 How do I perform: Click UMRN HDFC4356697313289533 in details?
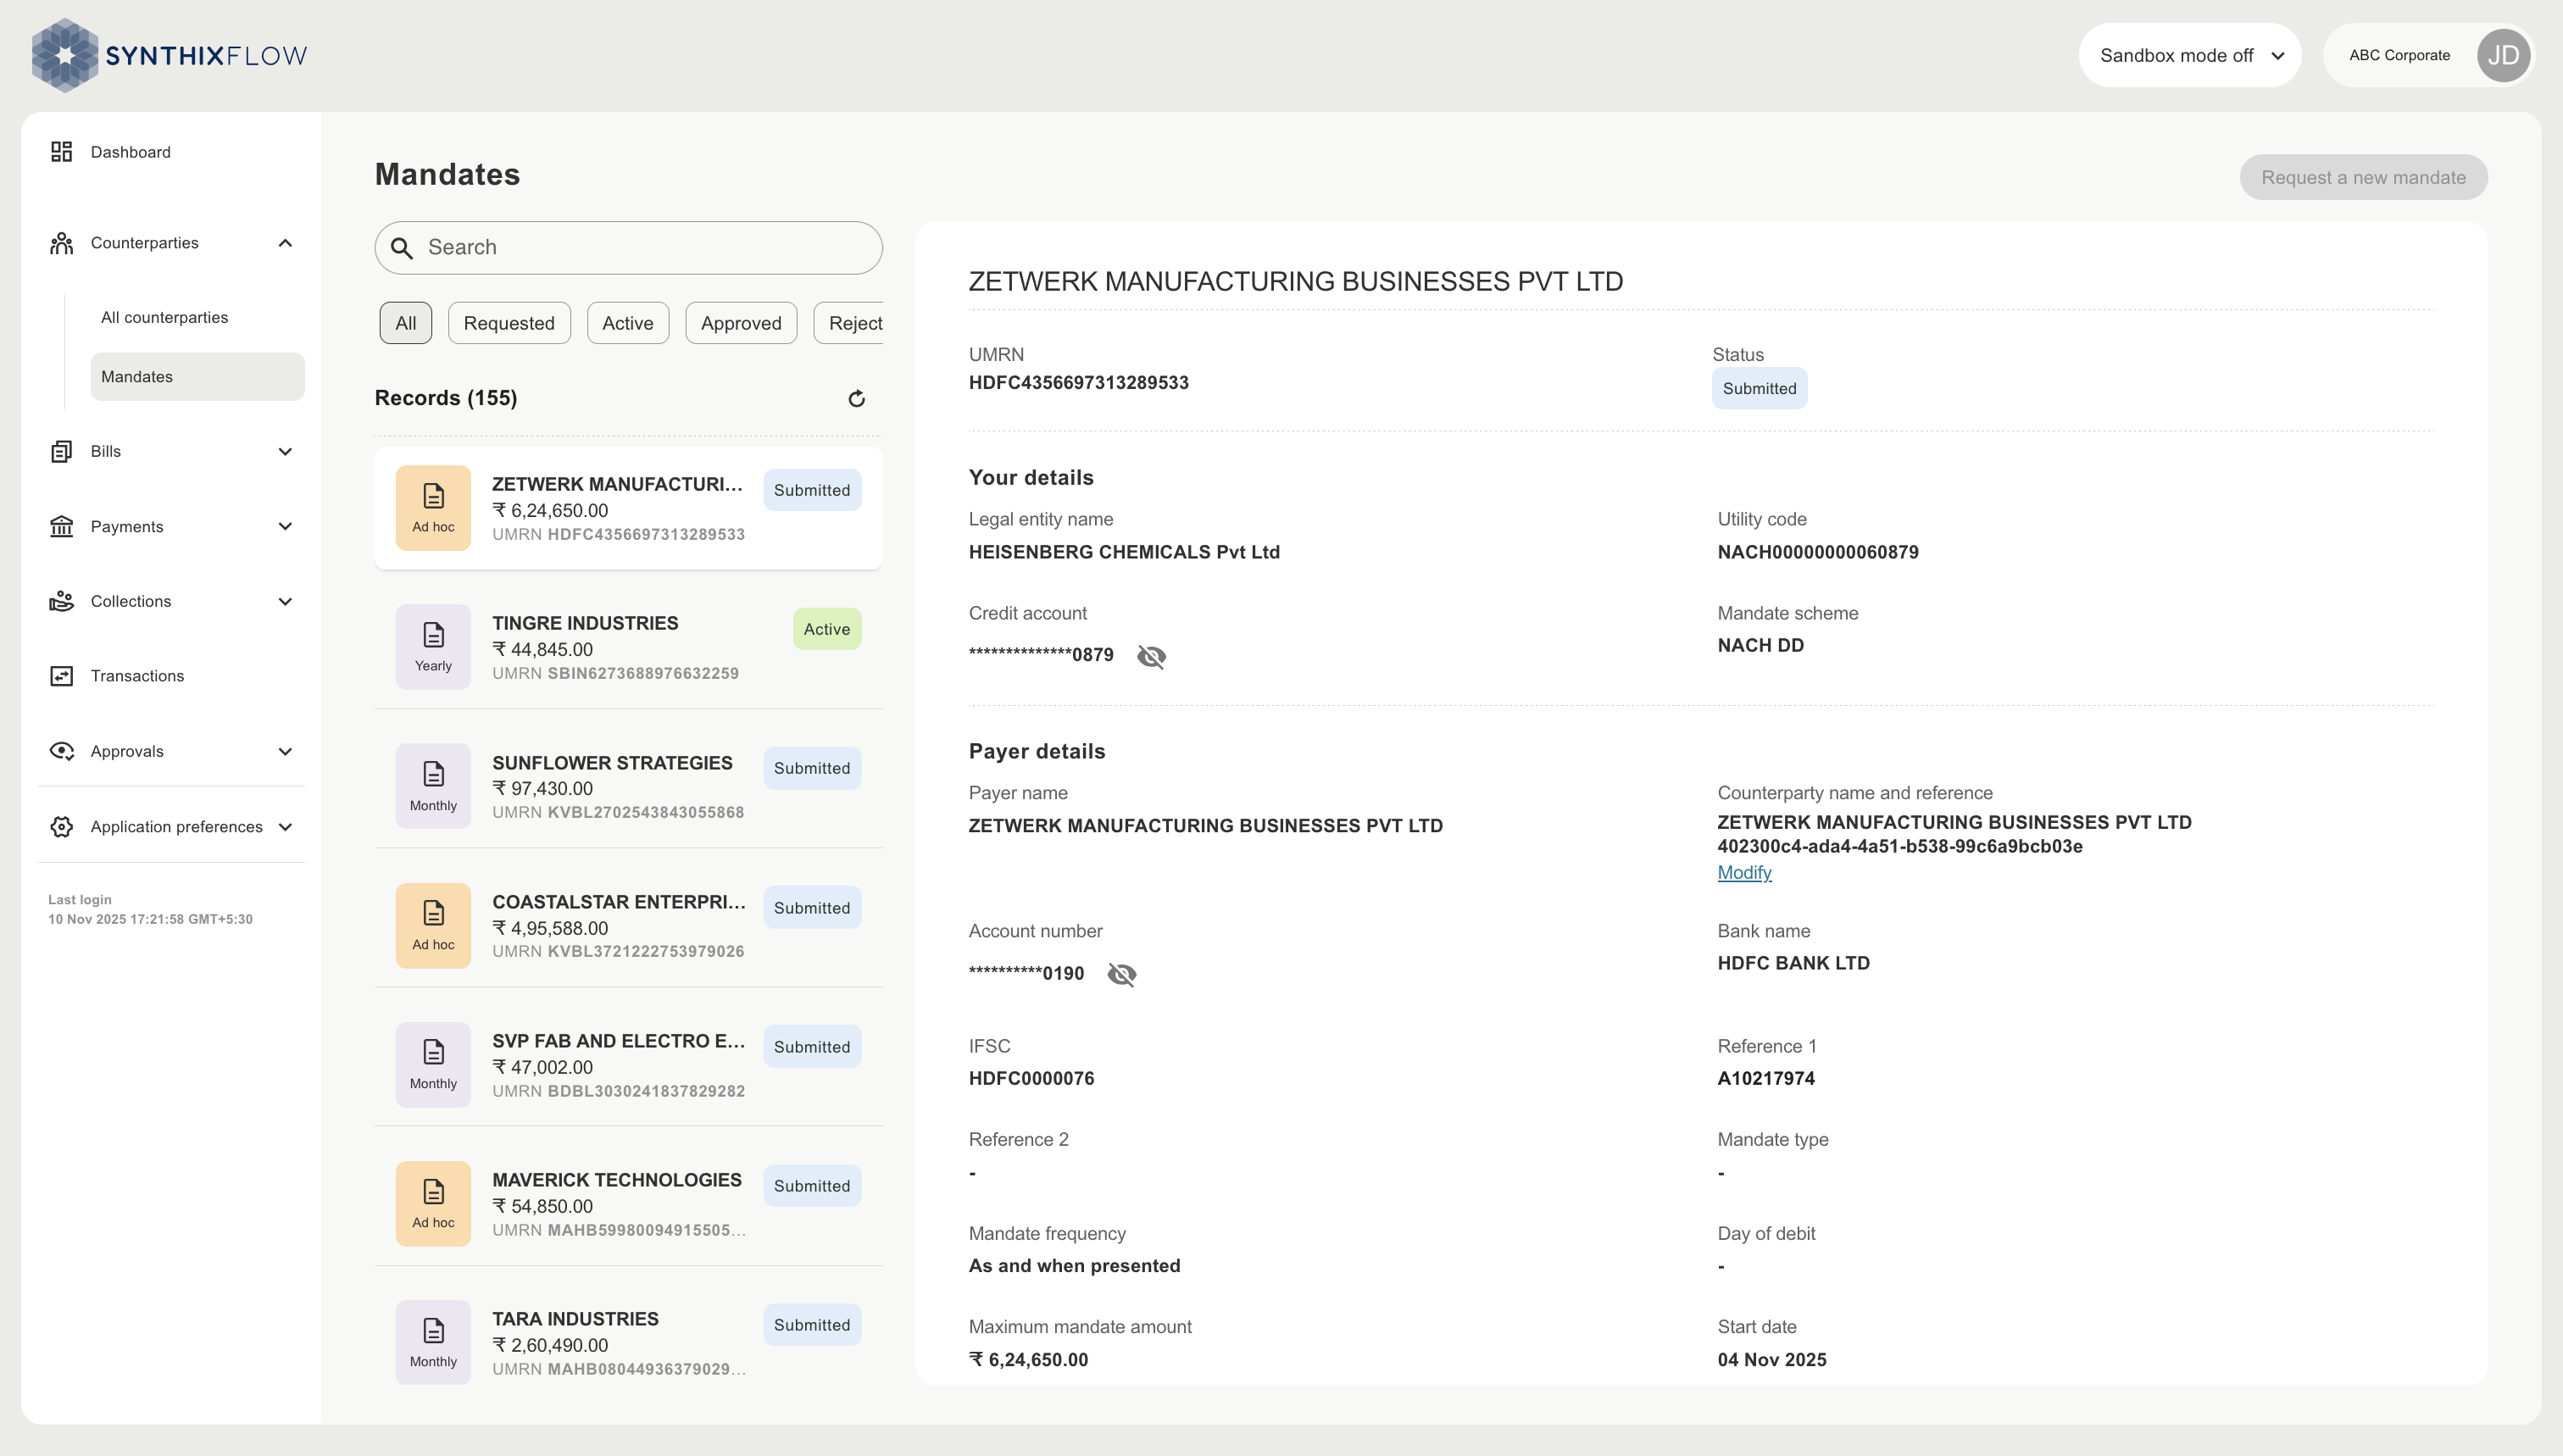(1078, 383)
